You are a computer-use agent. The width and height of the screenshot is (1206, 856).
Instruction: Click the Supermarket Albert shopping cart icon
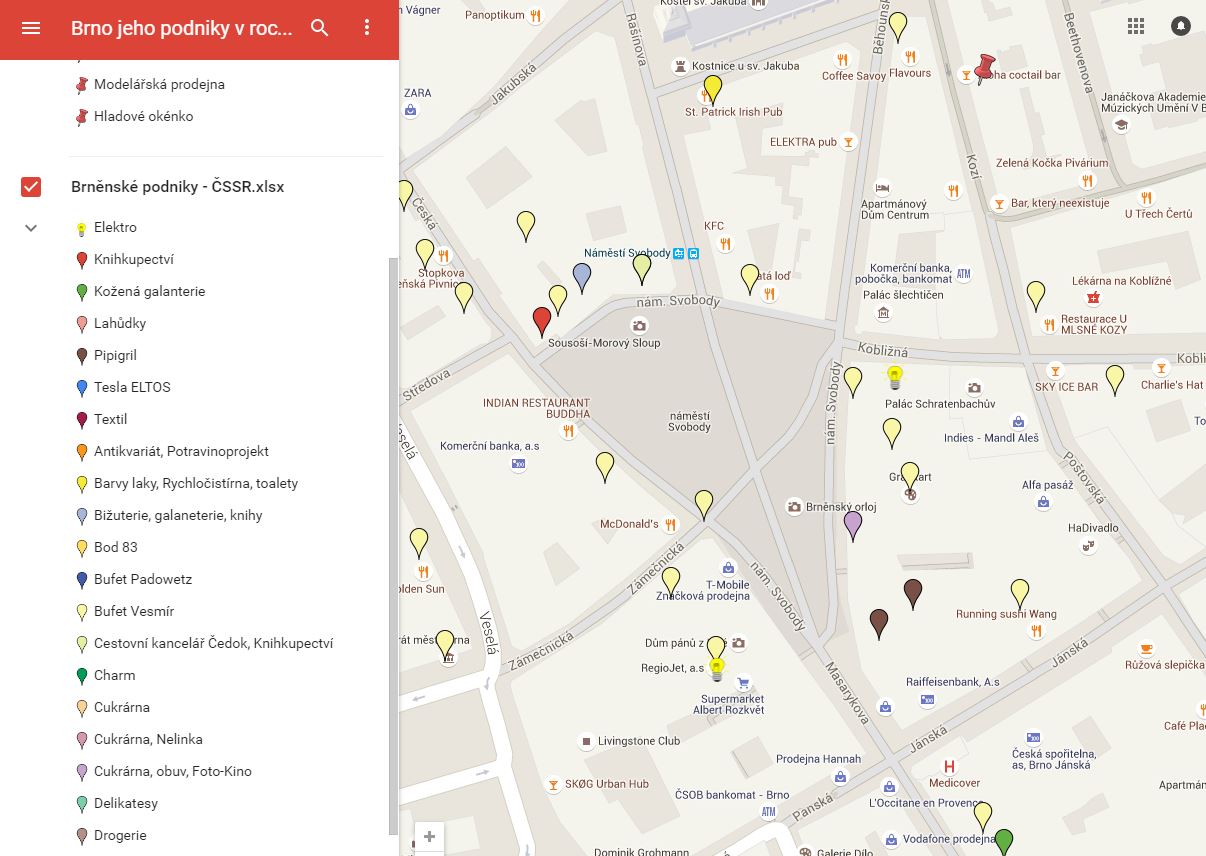point(743,684)
